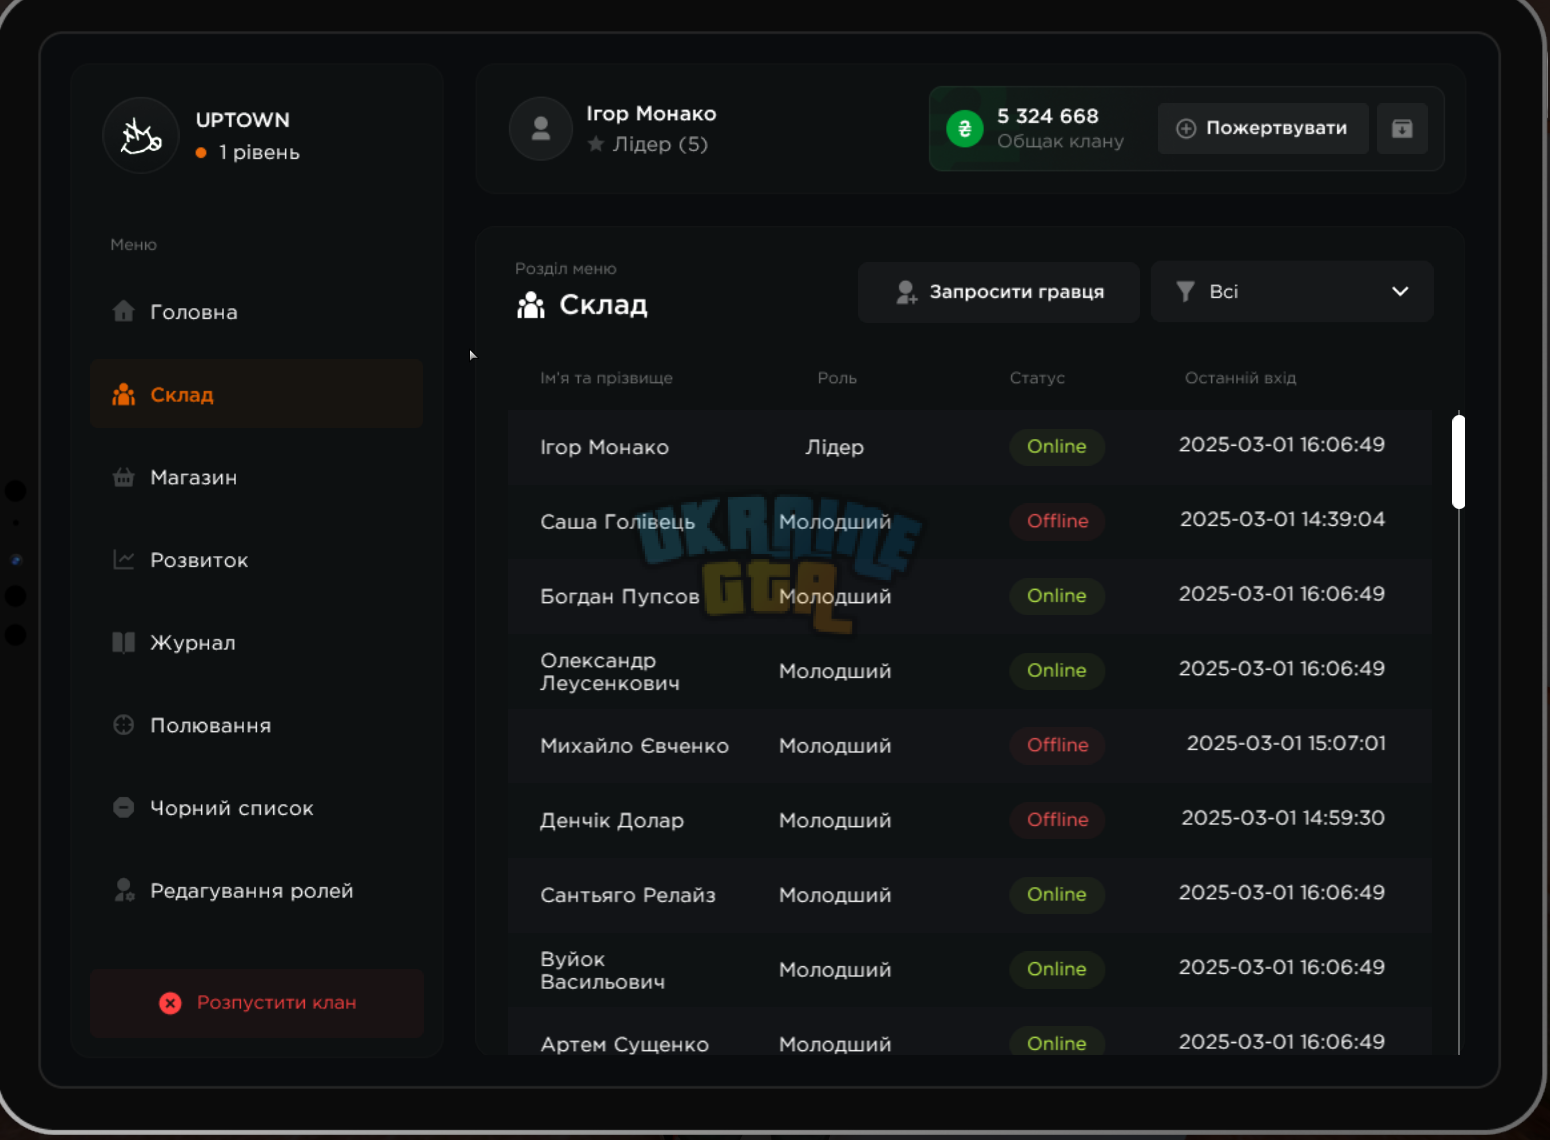Click the Розвиток chart icon
The image size is (1550, 1140).
pos(124,560)
